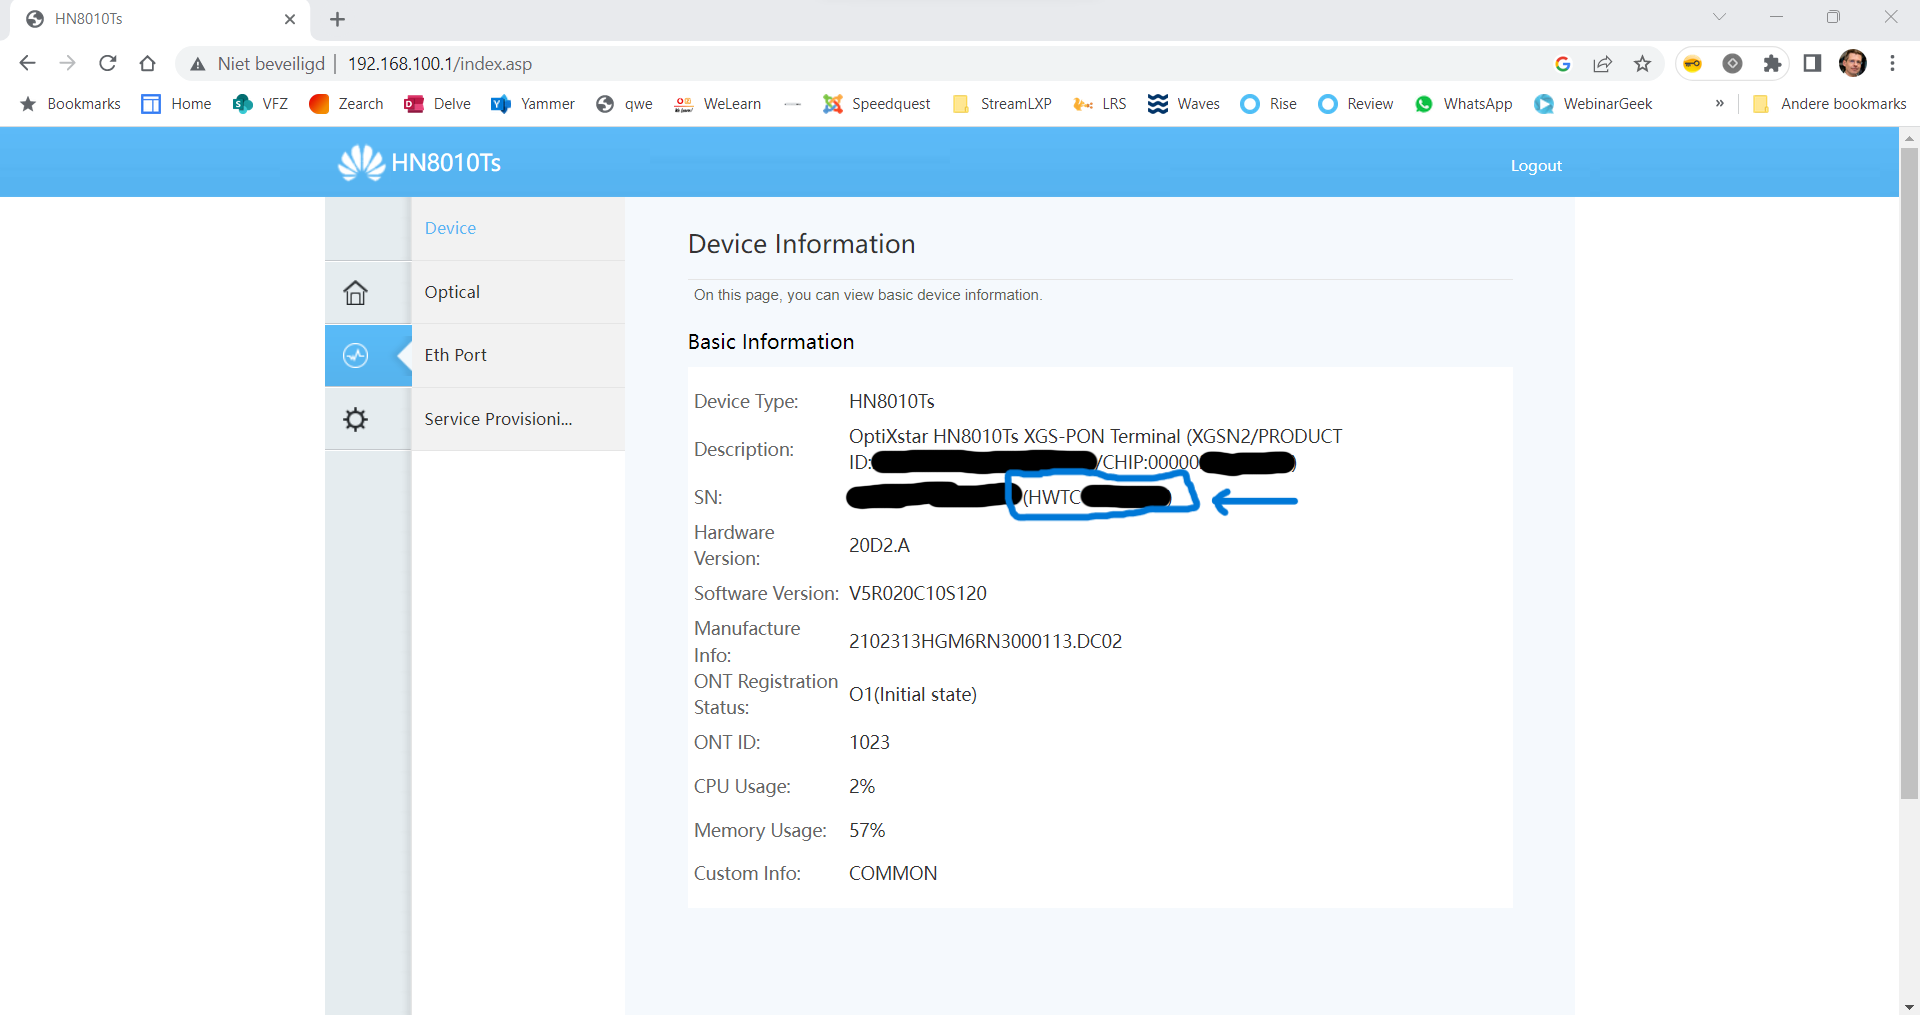Open the Home sidebar icon
1920x1015 pixels.
[x=355, y=292]
